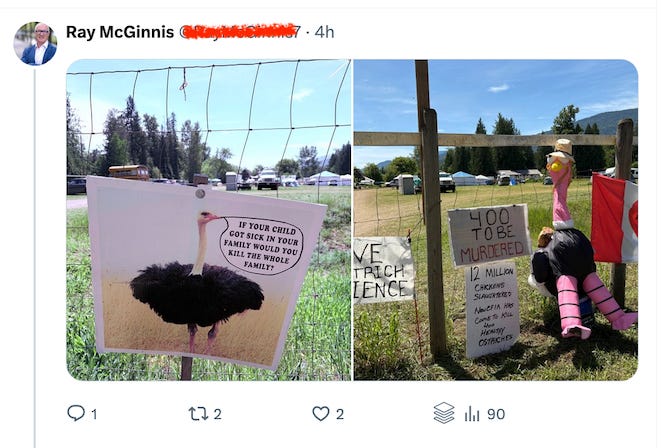Click the 400 TO BE MURDERED sign

tap(489, 235)
